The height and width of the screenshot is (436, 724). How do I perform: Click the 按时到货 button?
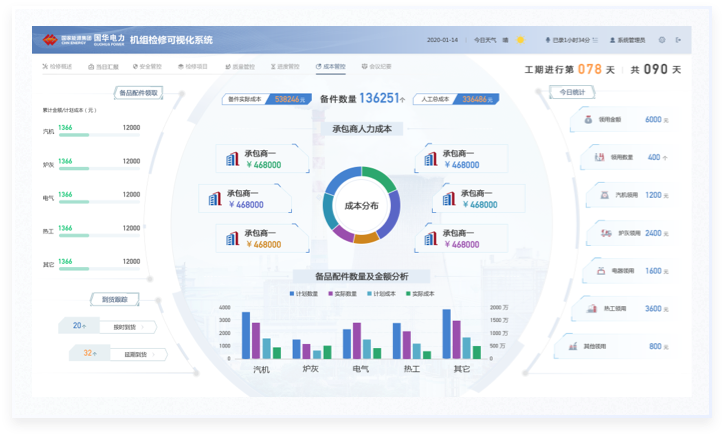[122, 326]
